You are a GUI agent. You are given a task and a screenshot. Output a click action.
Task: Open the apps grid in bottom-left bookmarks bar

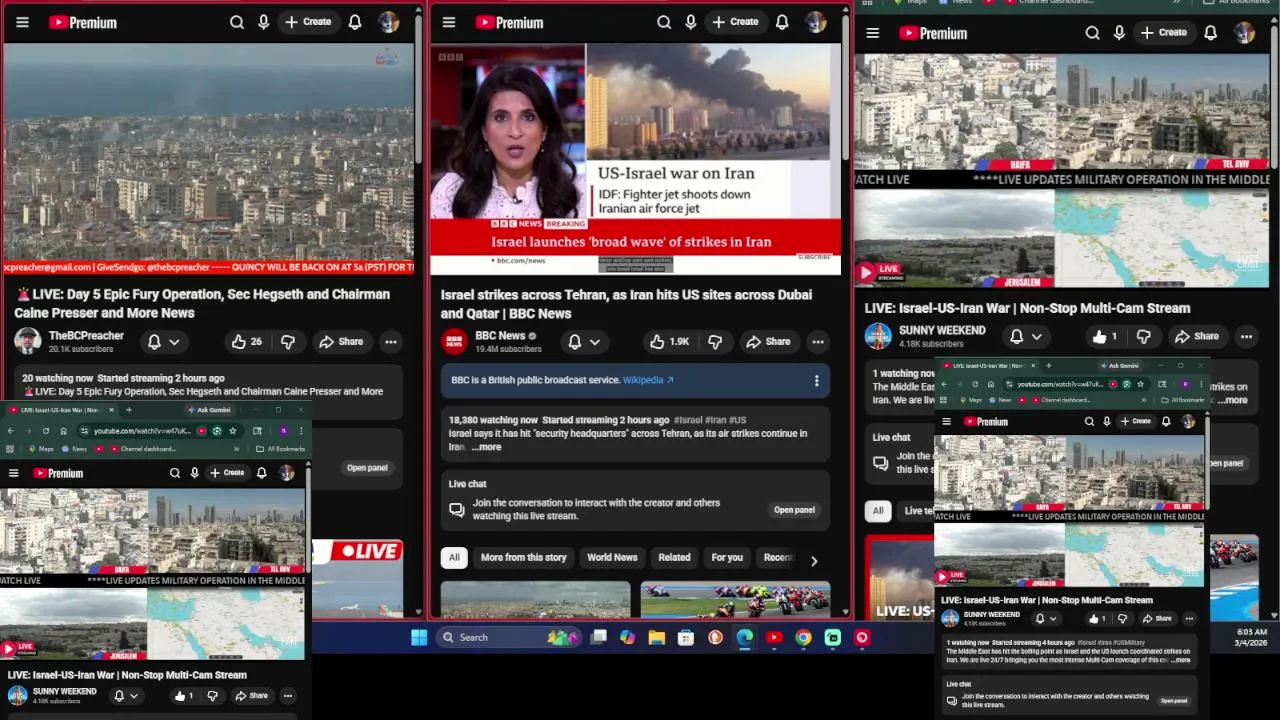pyautogui.click(x=10, y=449)
